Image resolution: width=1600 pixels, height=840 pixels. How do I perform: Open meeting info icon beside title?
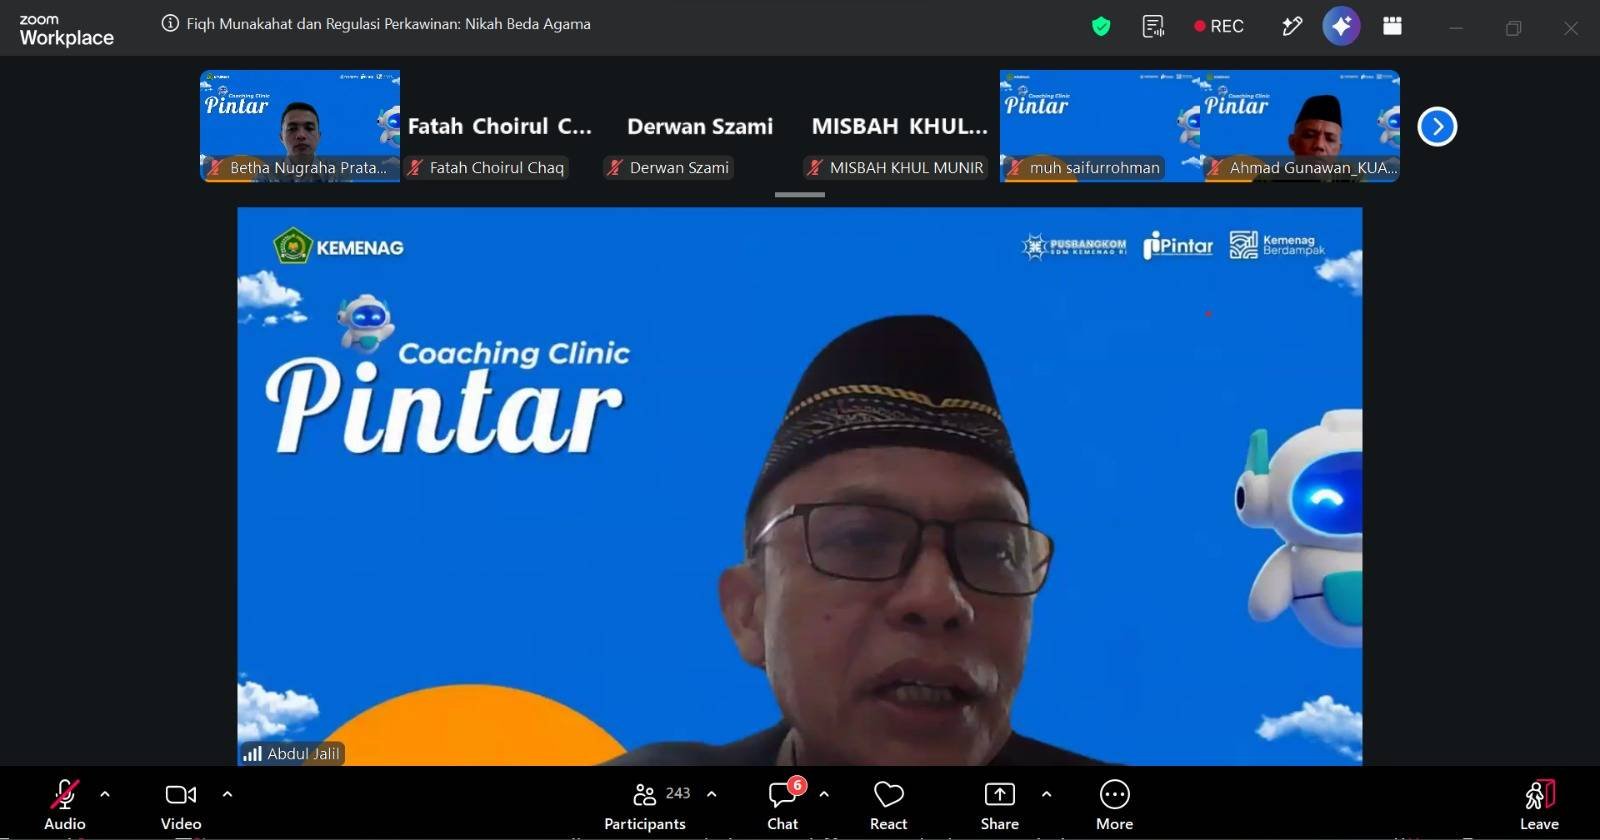(170, 23)
